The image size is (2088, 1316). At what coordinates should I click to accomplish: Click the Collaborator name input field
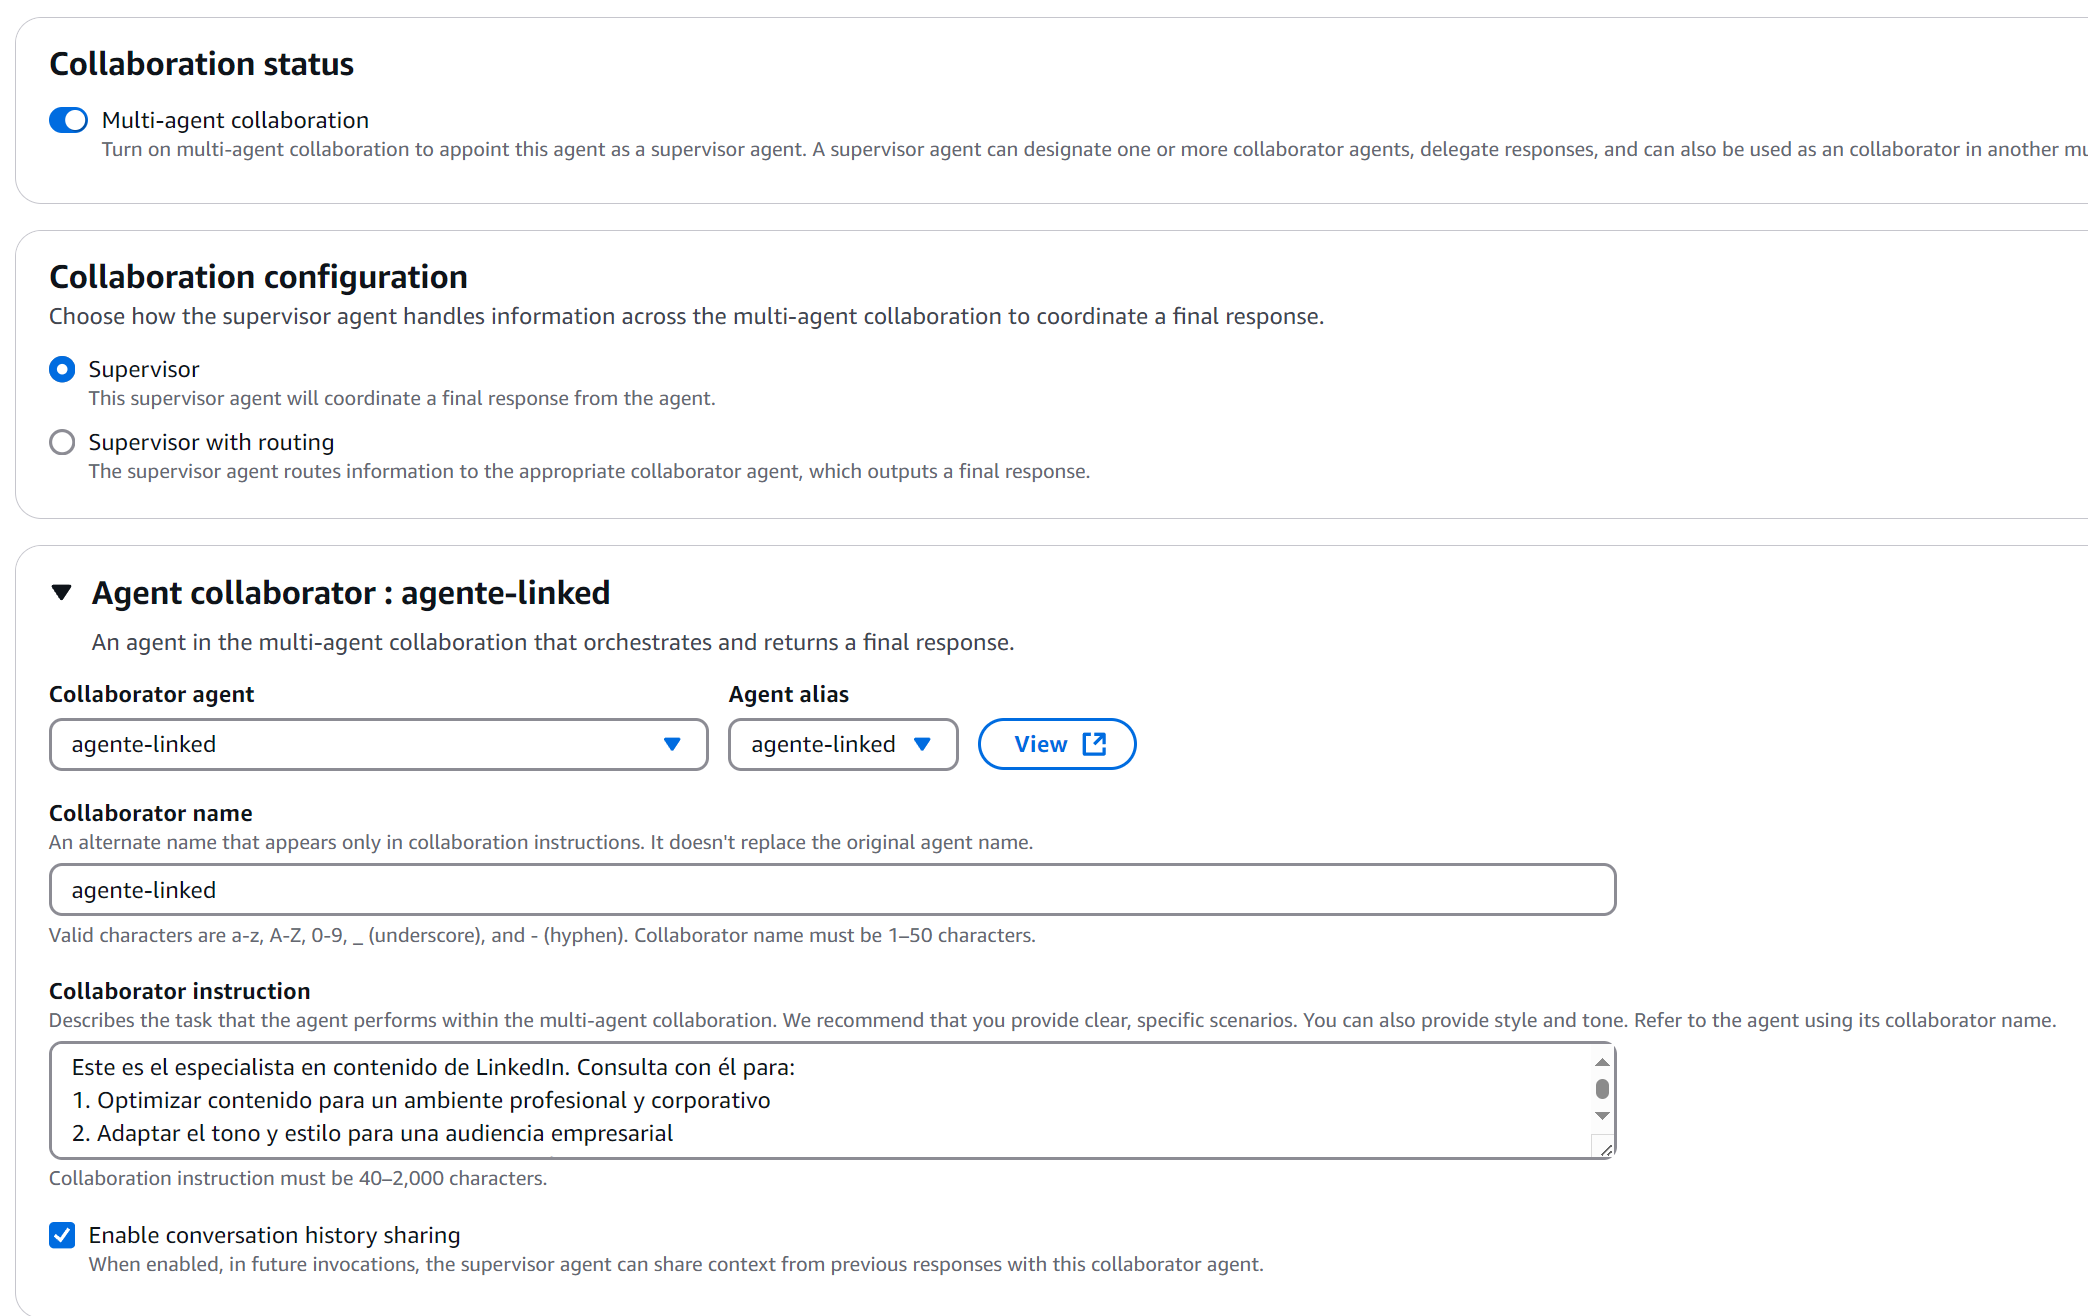click(x=832, y=890)
